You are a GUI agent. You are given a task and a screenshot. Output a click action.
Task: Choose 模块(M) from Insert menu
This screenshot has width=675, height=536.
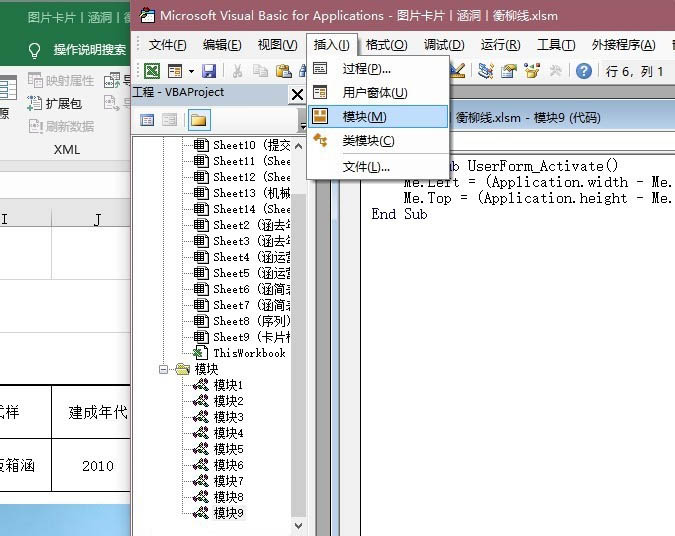click(x=378, y=117)
